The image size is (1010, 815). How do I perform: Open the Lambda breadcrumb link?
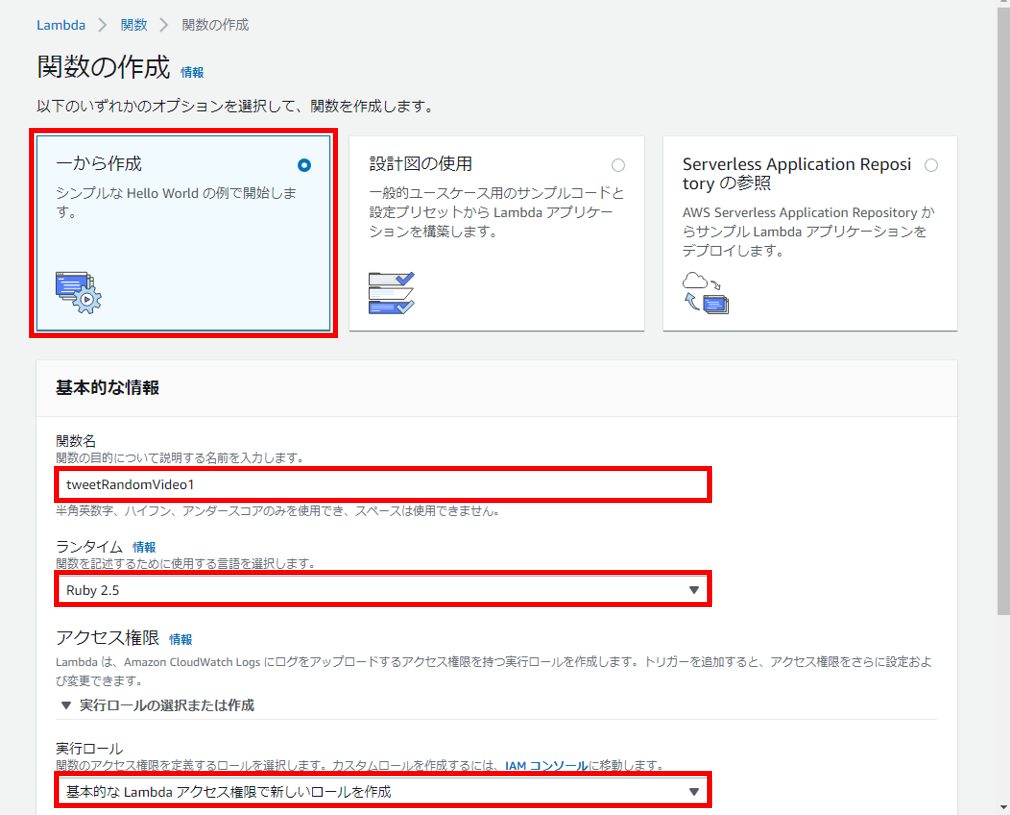(x=61, y=25)
